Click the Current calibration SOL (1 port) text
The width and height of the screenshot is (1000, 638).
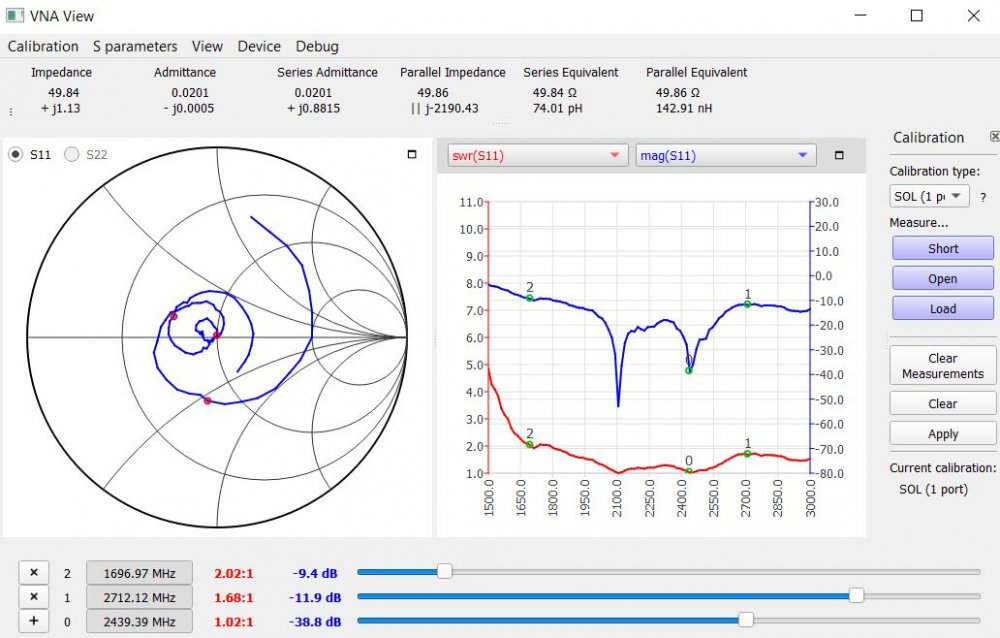pyautogui.click(x=934, y=489)
